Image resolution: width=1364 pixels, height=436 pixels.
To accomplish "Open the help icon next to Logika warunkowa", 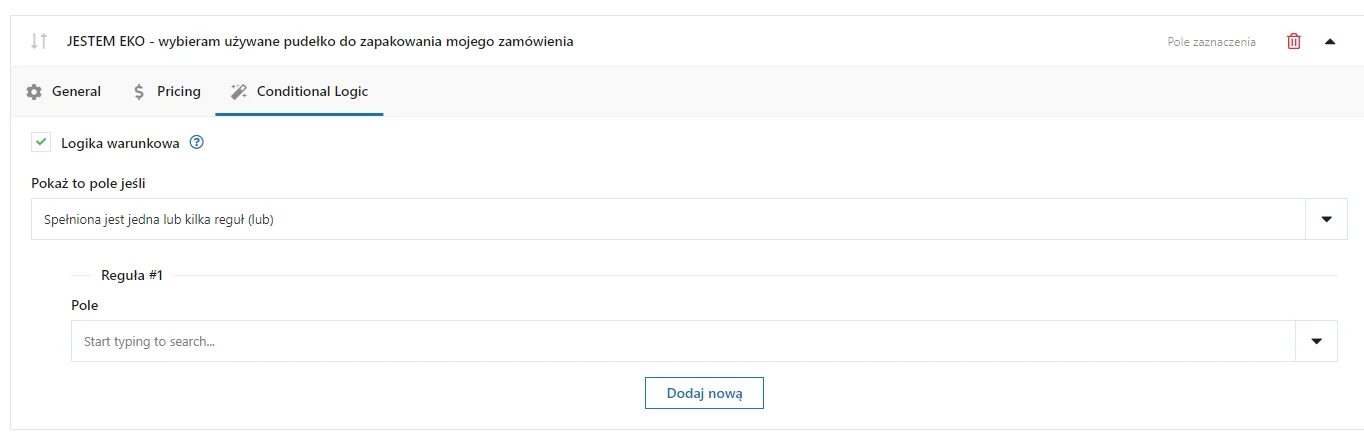I will pyautogui.click(x=197, y=143).
